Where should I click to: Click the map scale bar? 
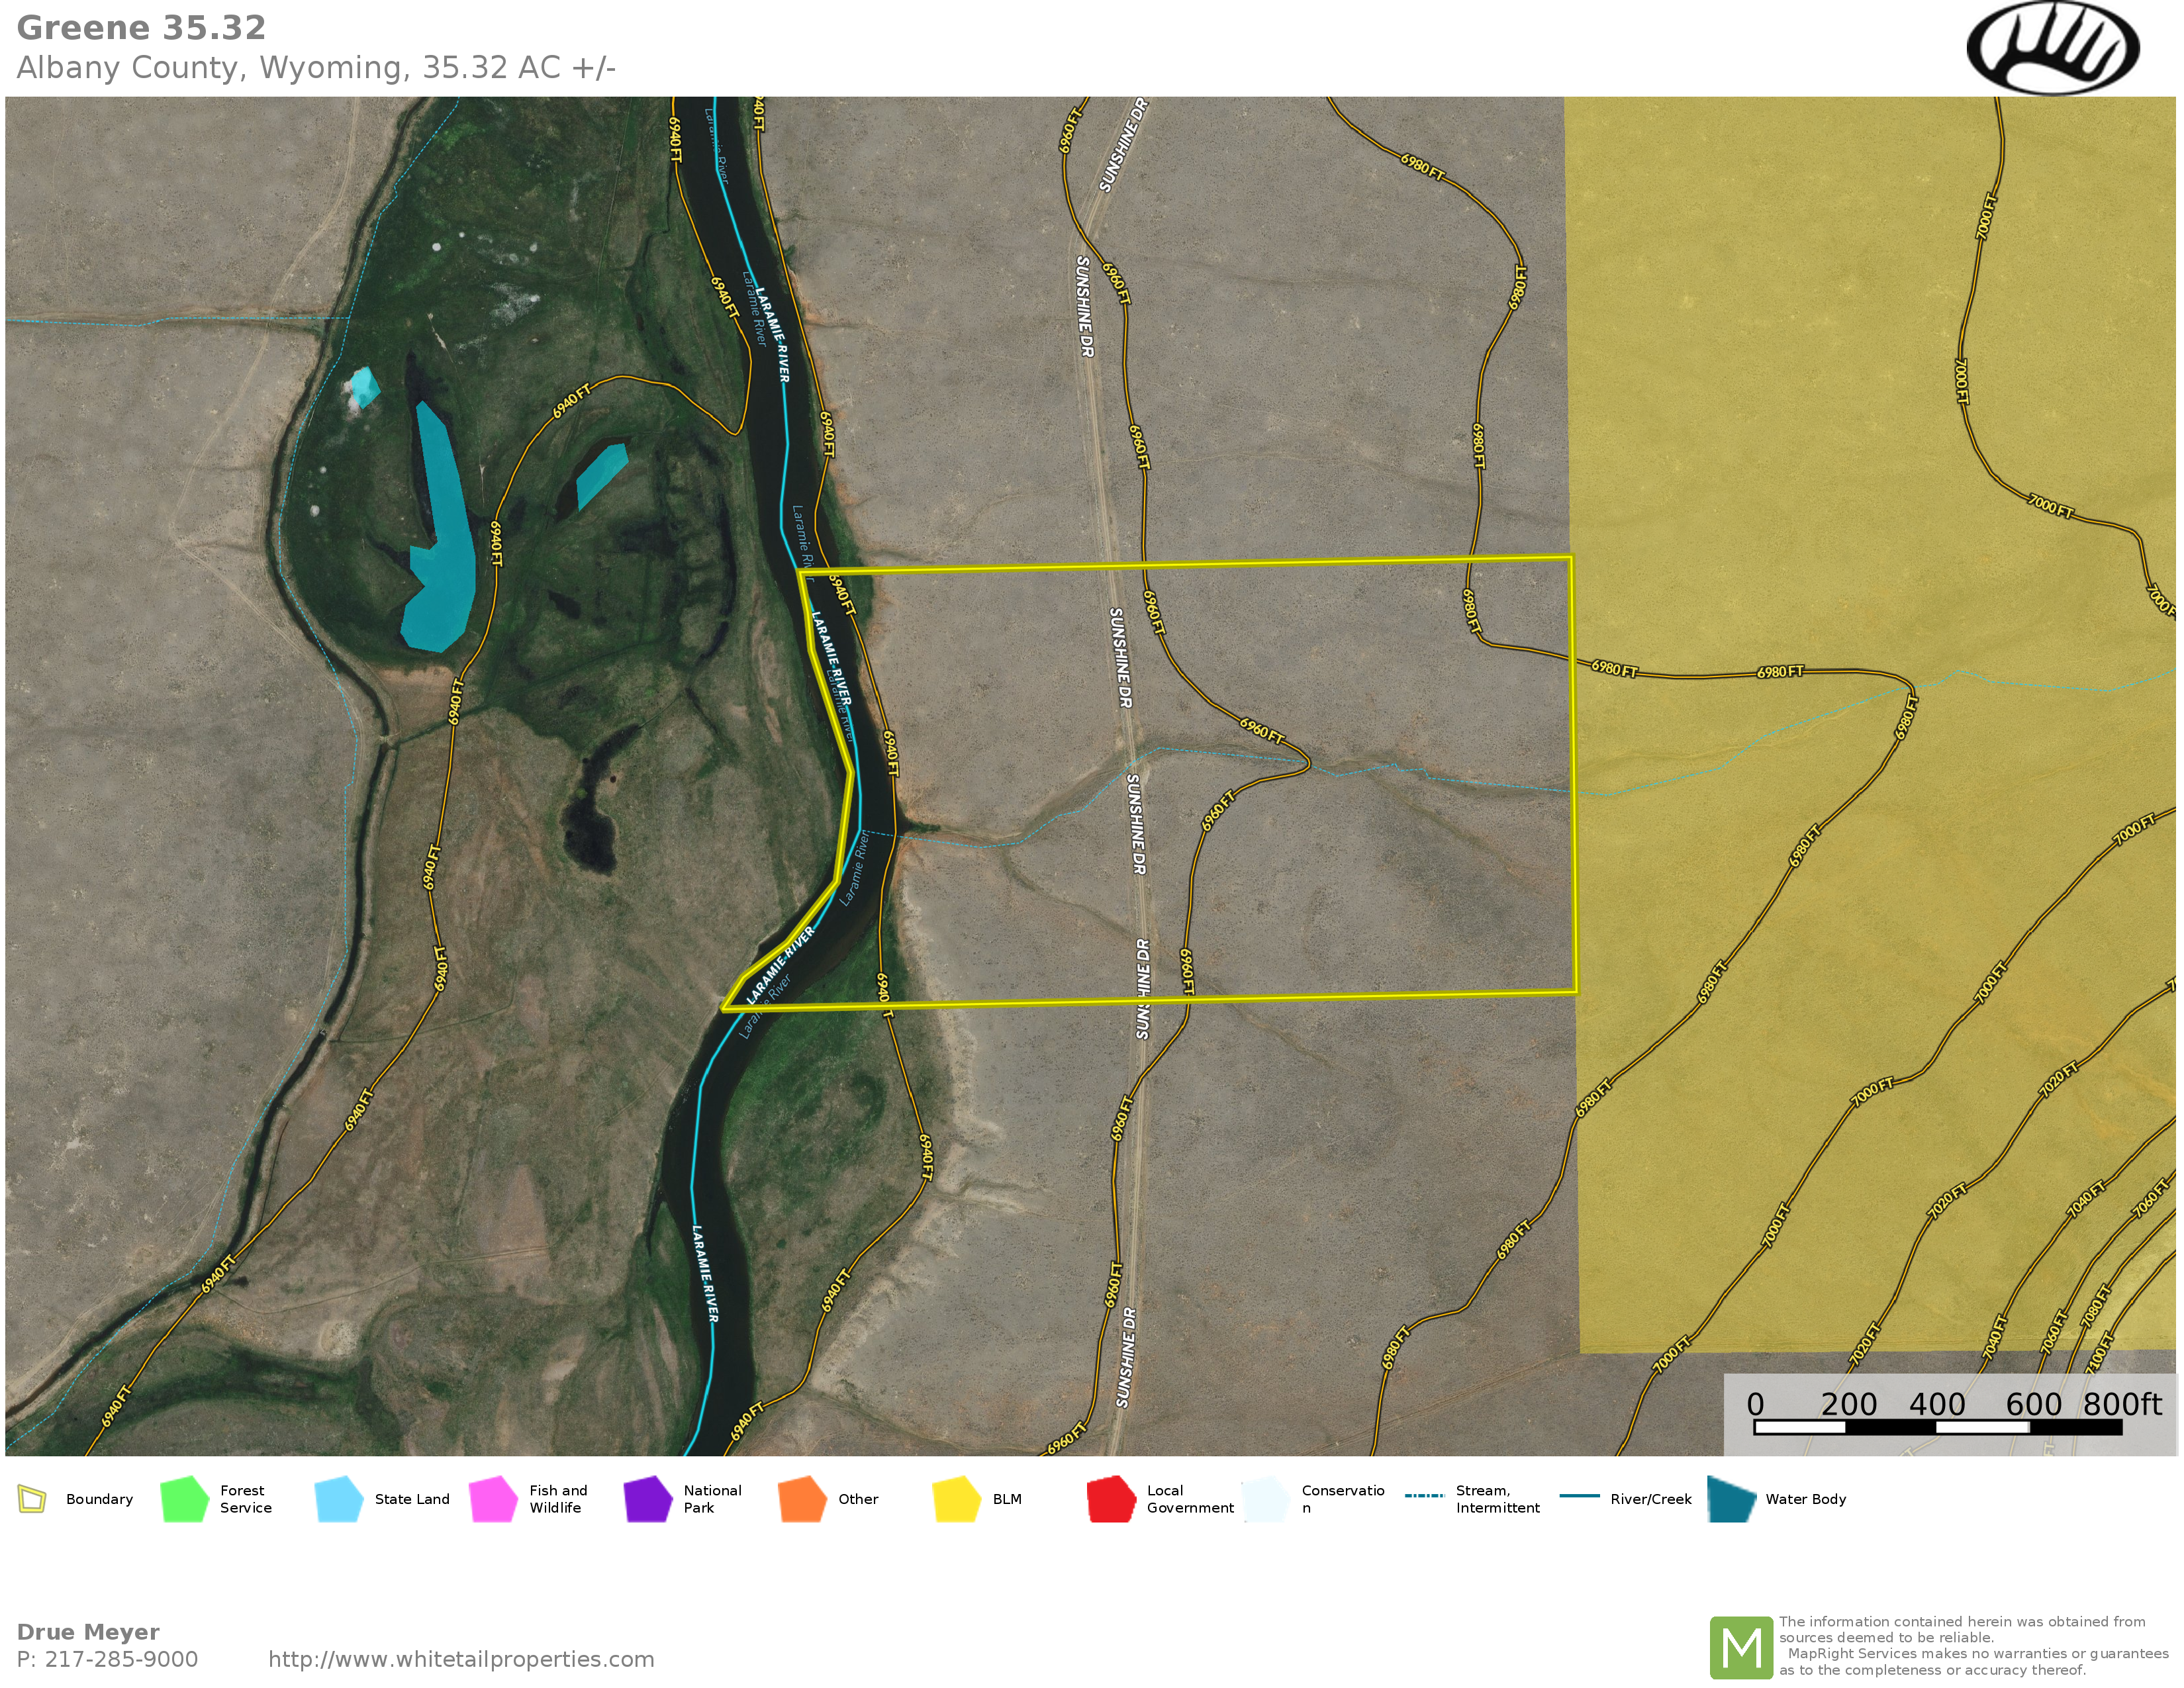1937,1427
